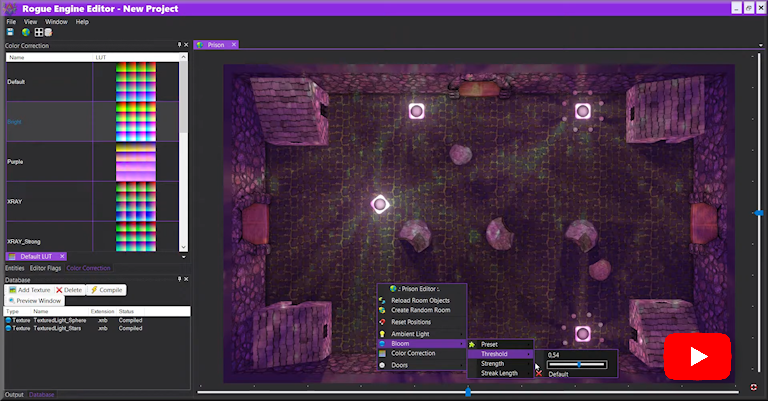Viewport: 768px width, 401px height.
Task: Open document tabs dropdown at viewport top right
Action: pos(761,45)
